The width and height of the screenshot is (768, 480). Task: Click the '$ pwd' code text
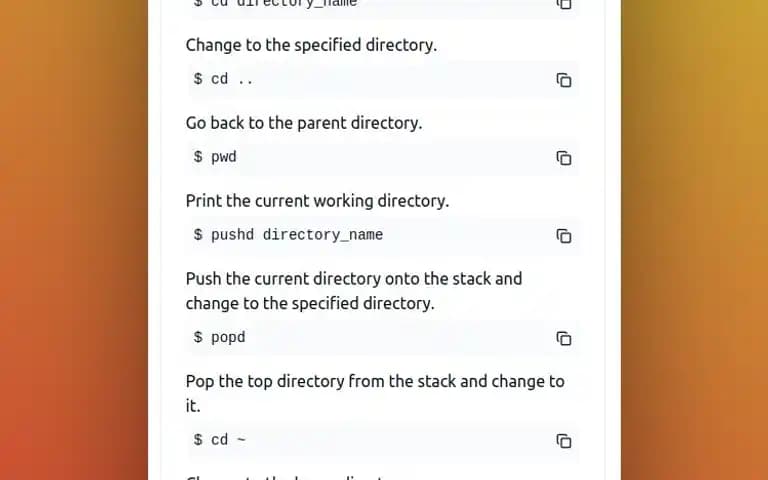(215, 157)
